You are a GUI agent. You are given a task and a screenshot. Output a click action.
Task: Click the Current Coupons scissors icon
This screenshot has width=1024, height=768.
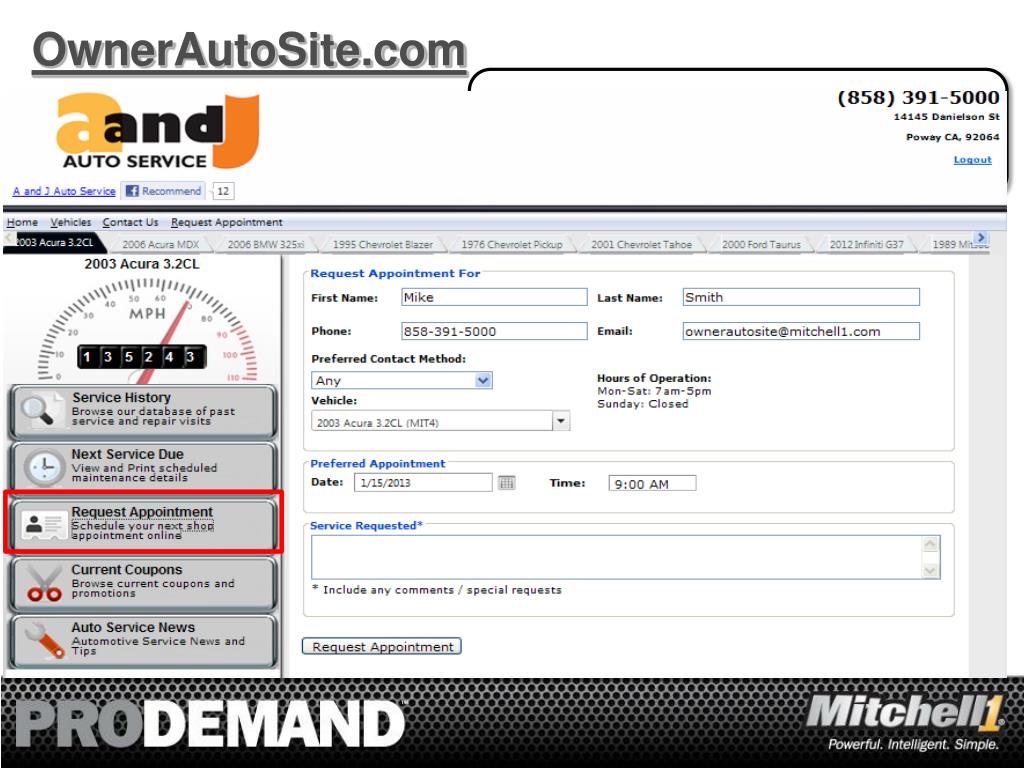(x=44, y=583)
